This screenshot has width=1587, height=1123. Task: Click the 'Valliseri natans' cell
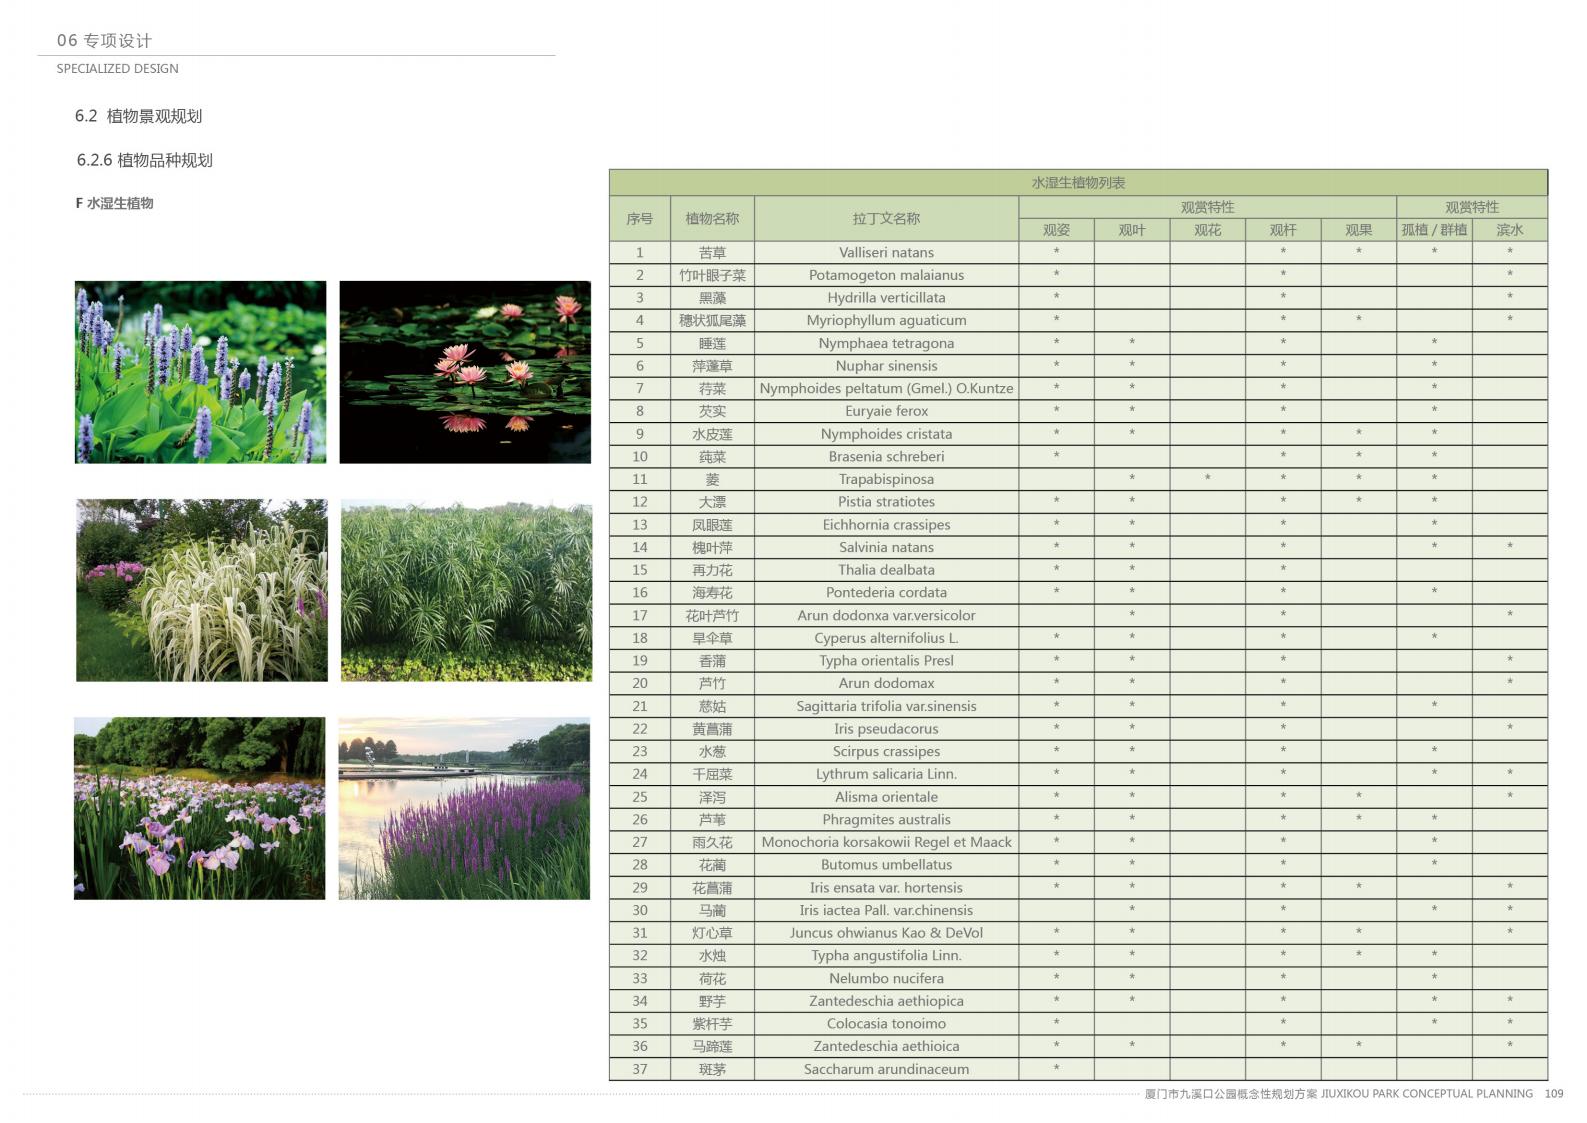pyautogui.click(x=886, y=253)
